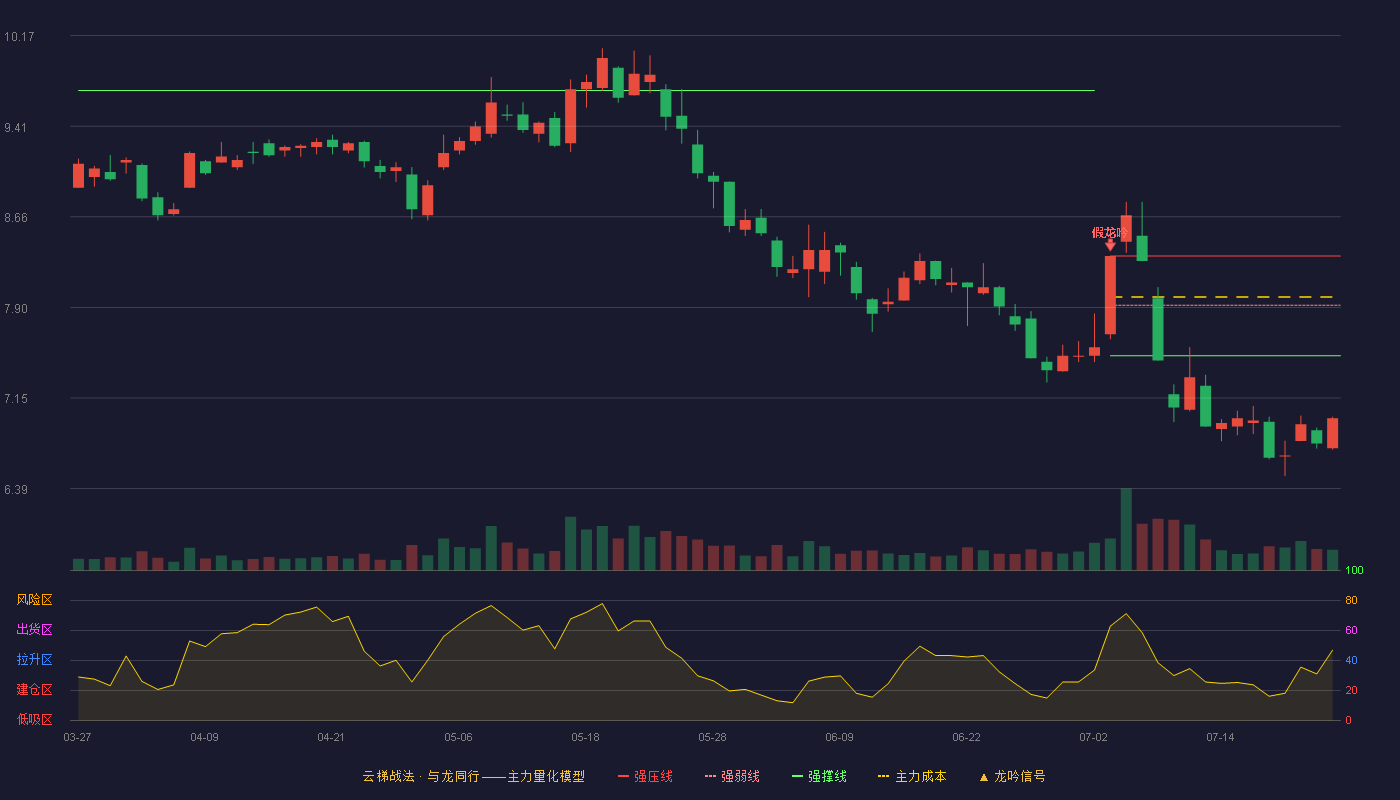Click the red arrow under 假龙吟

[x=1110, y=245]
